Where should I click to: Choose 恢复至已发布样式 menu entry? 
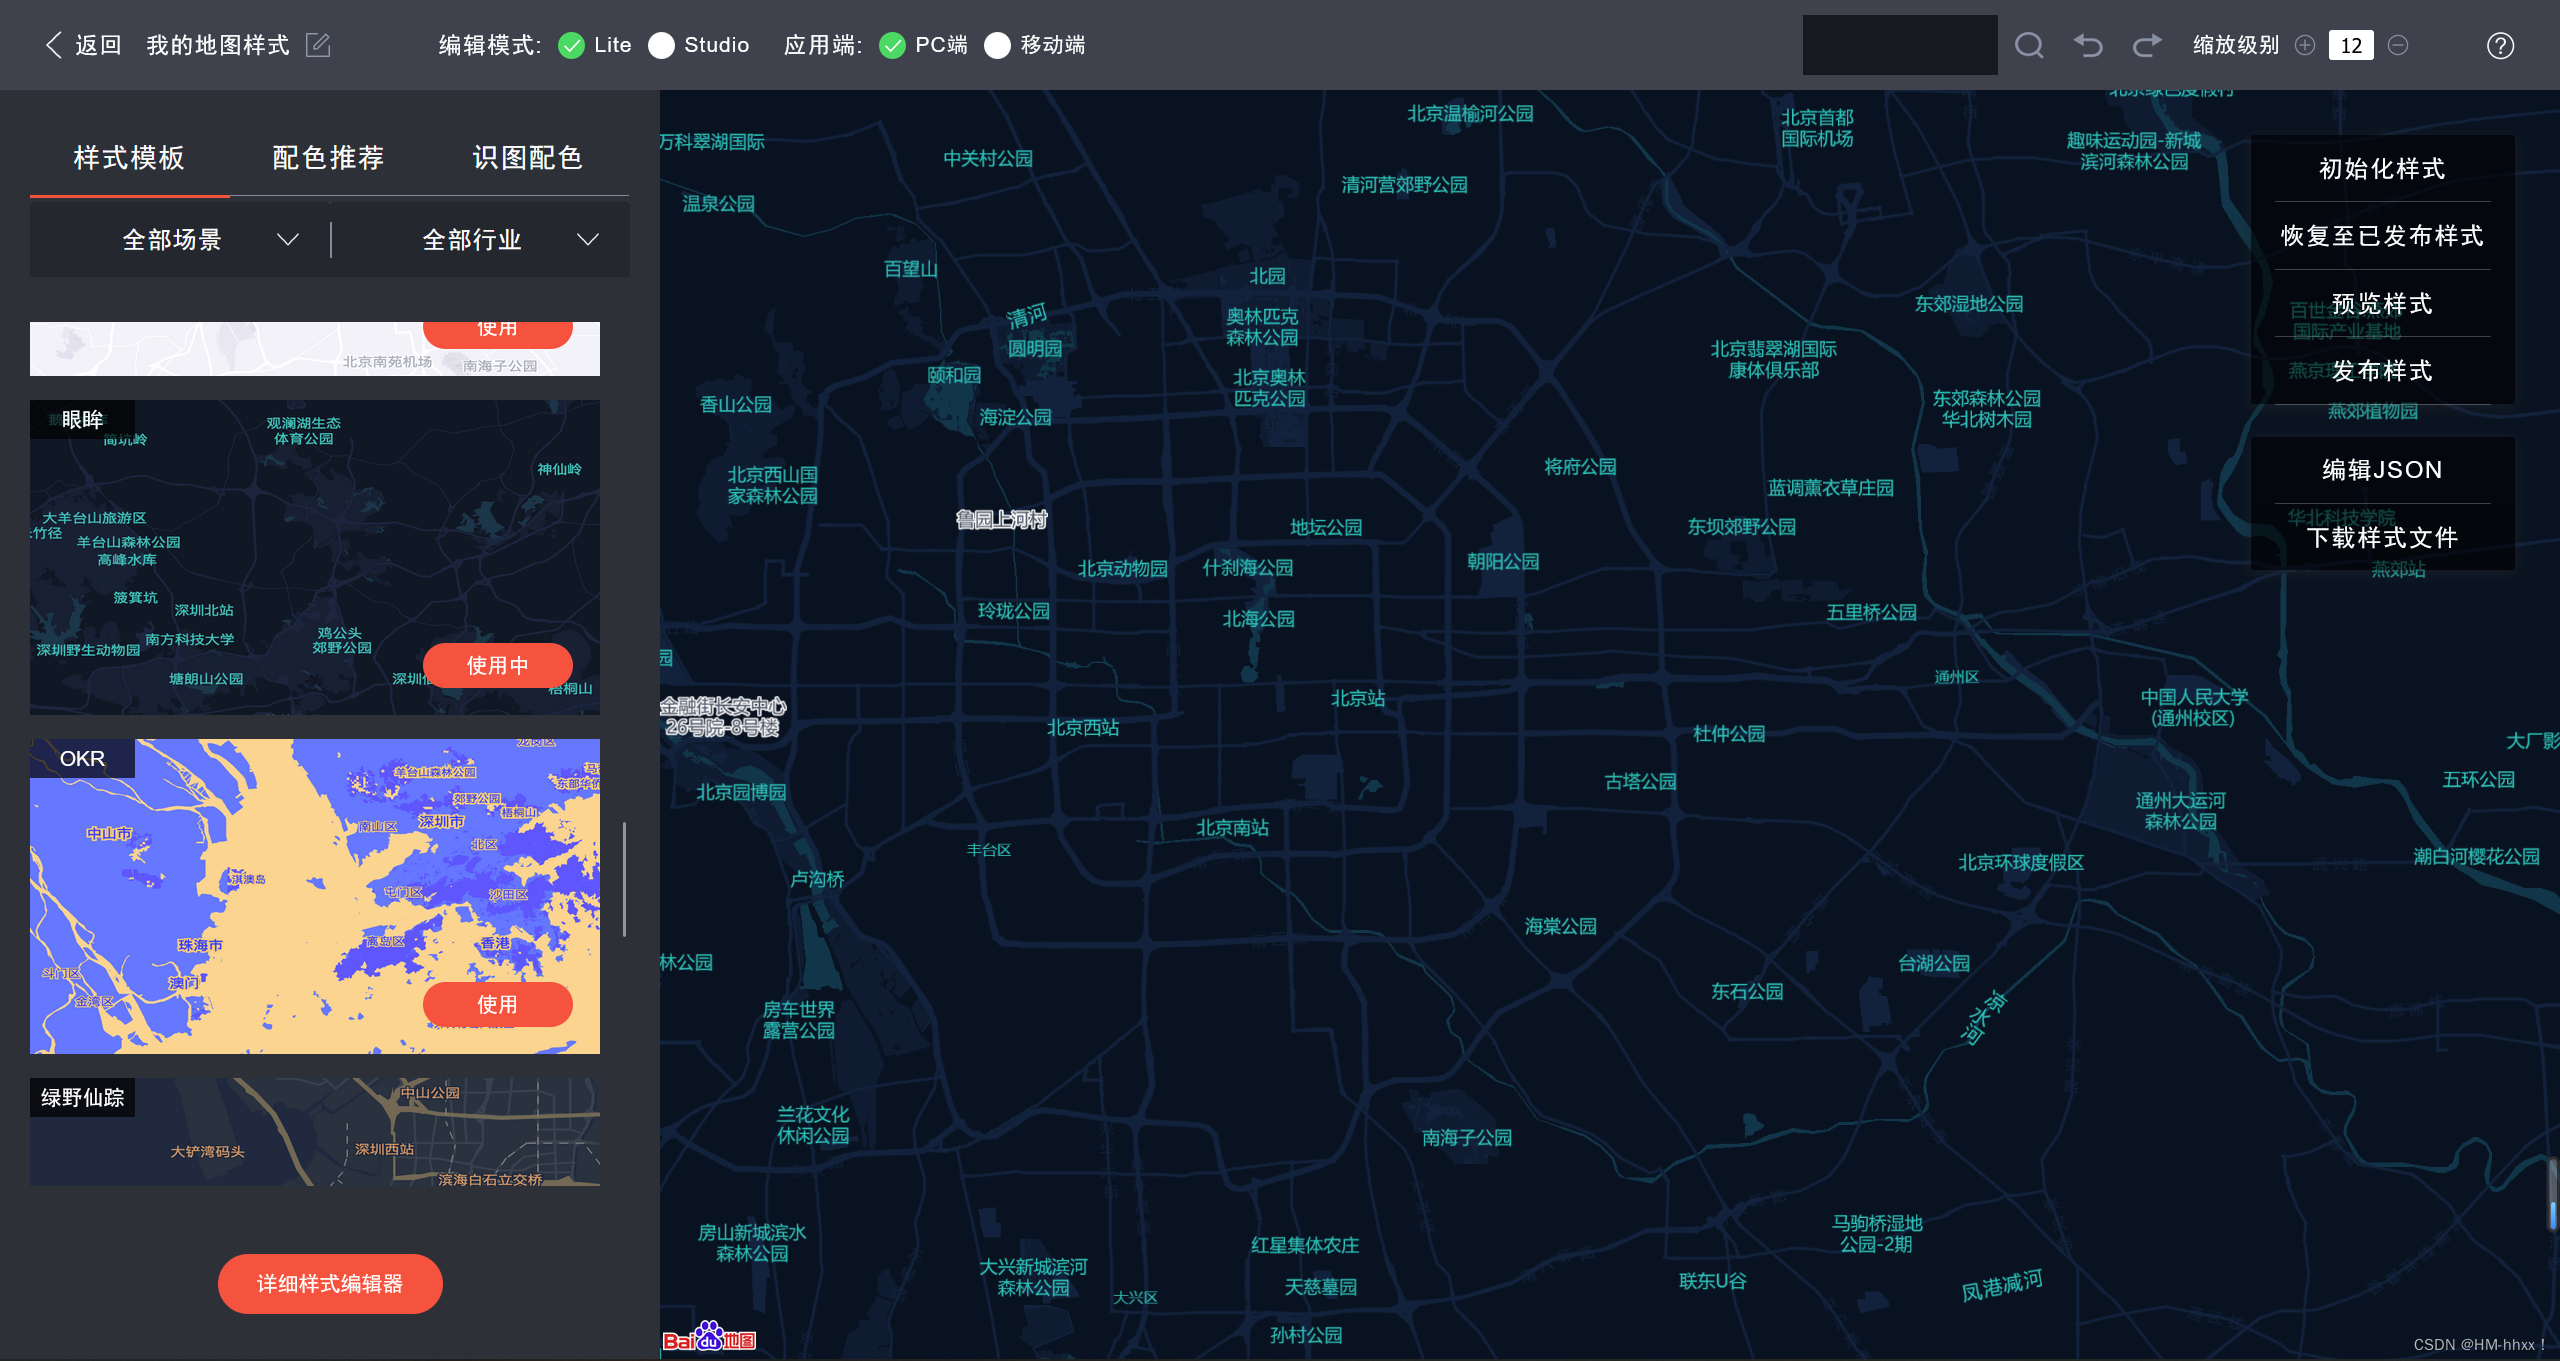coord(2382,236)
